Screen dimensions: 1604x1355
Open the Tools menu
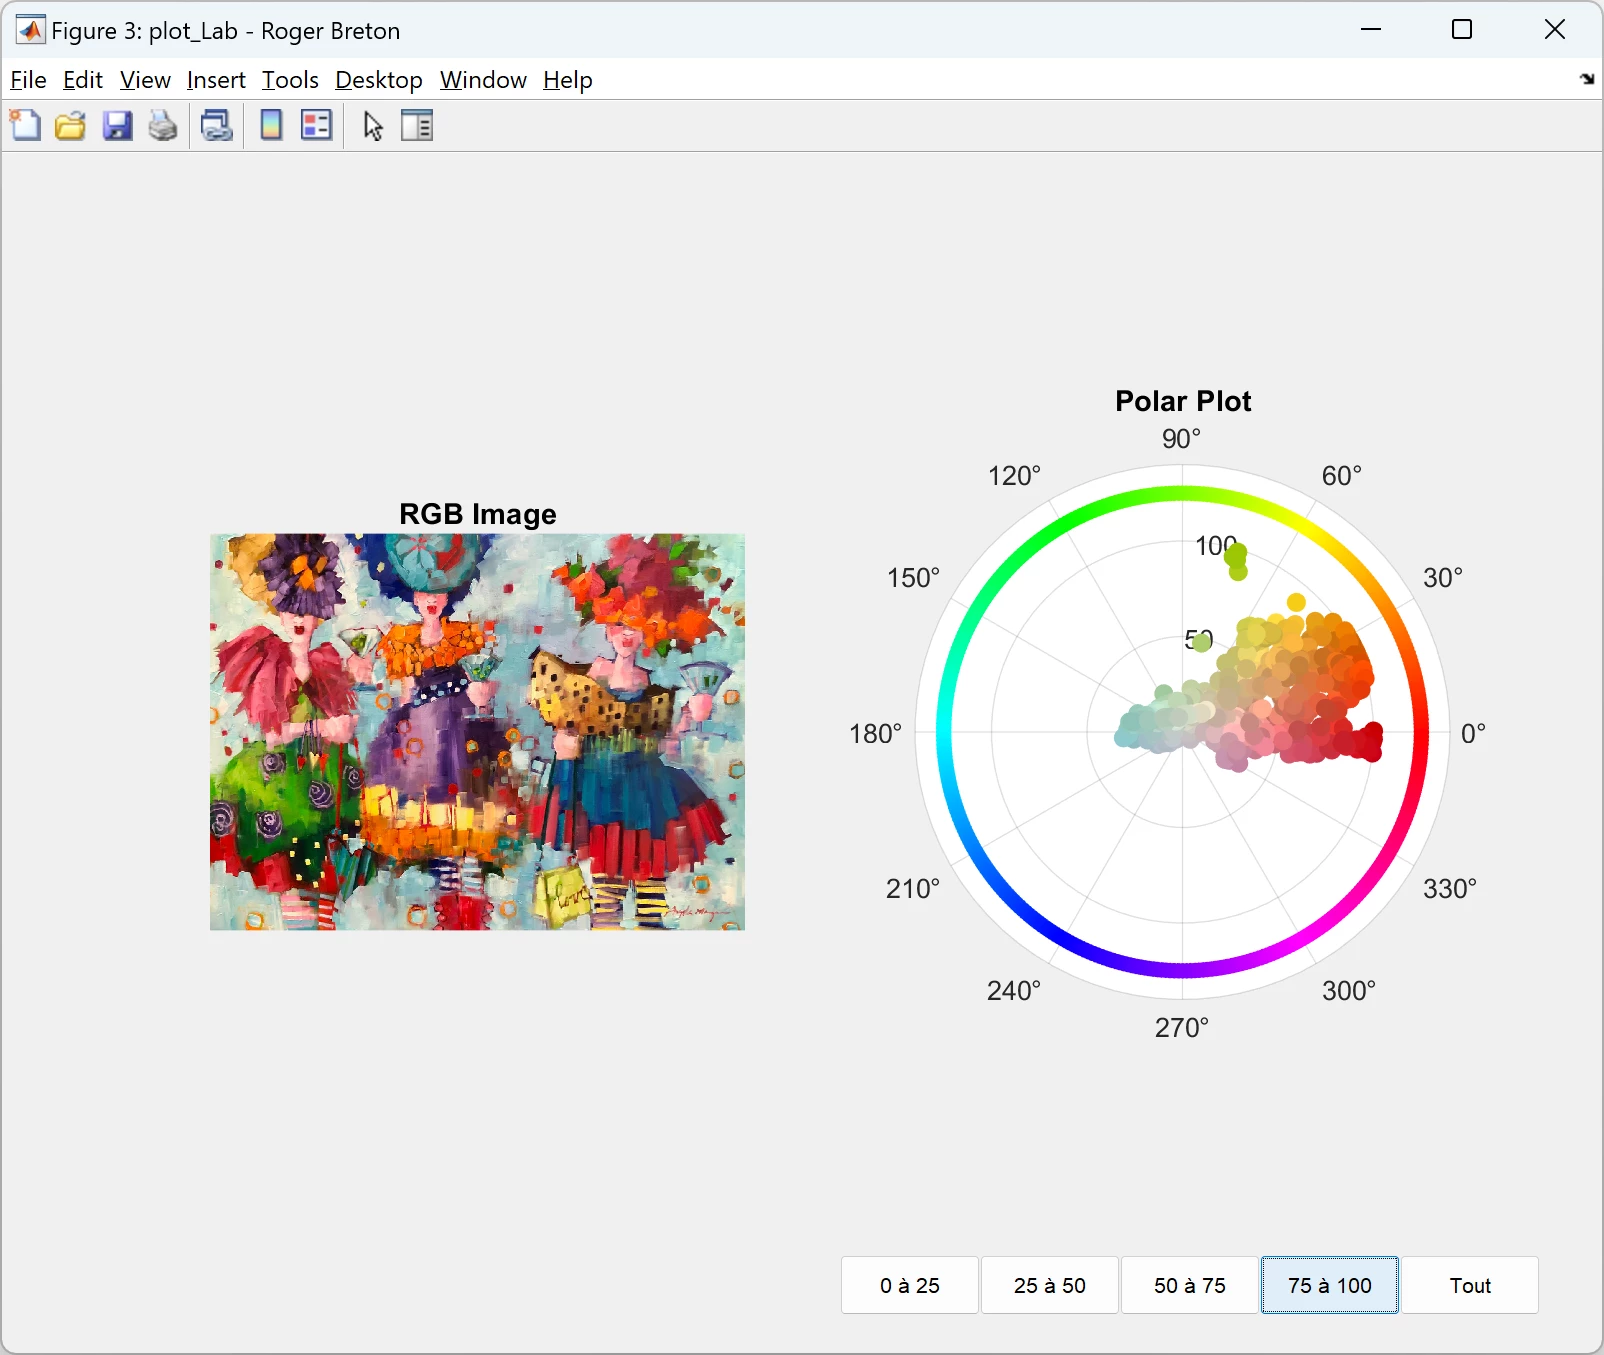tap(290, 80)
